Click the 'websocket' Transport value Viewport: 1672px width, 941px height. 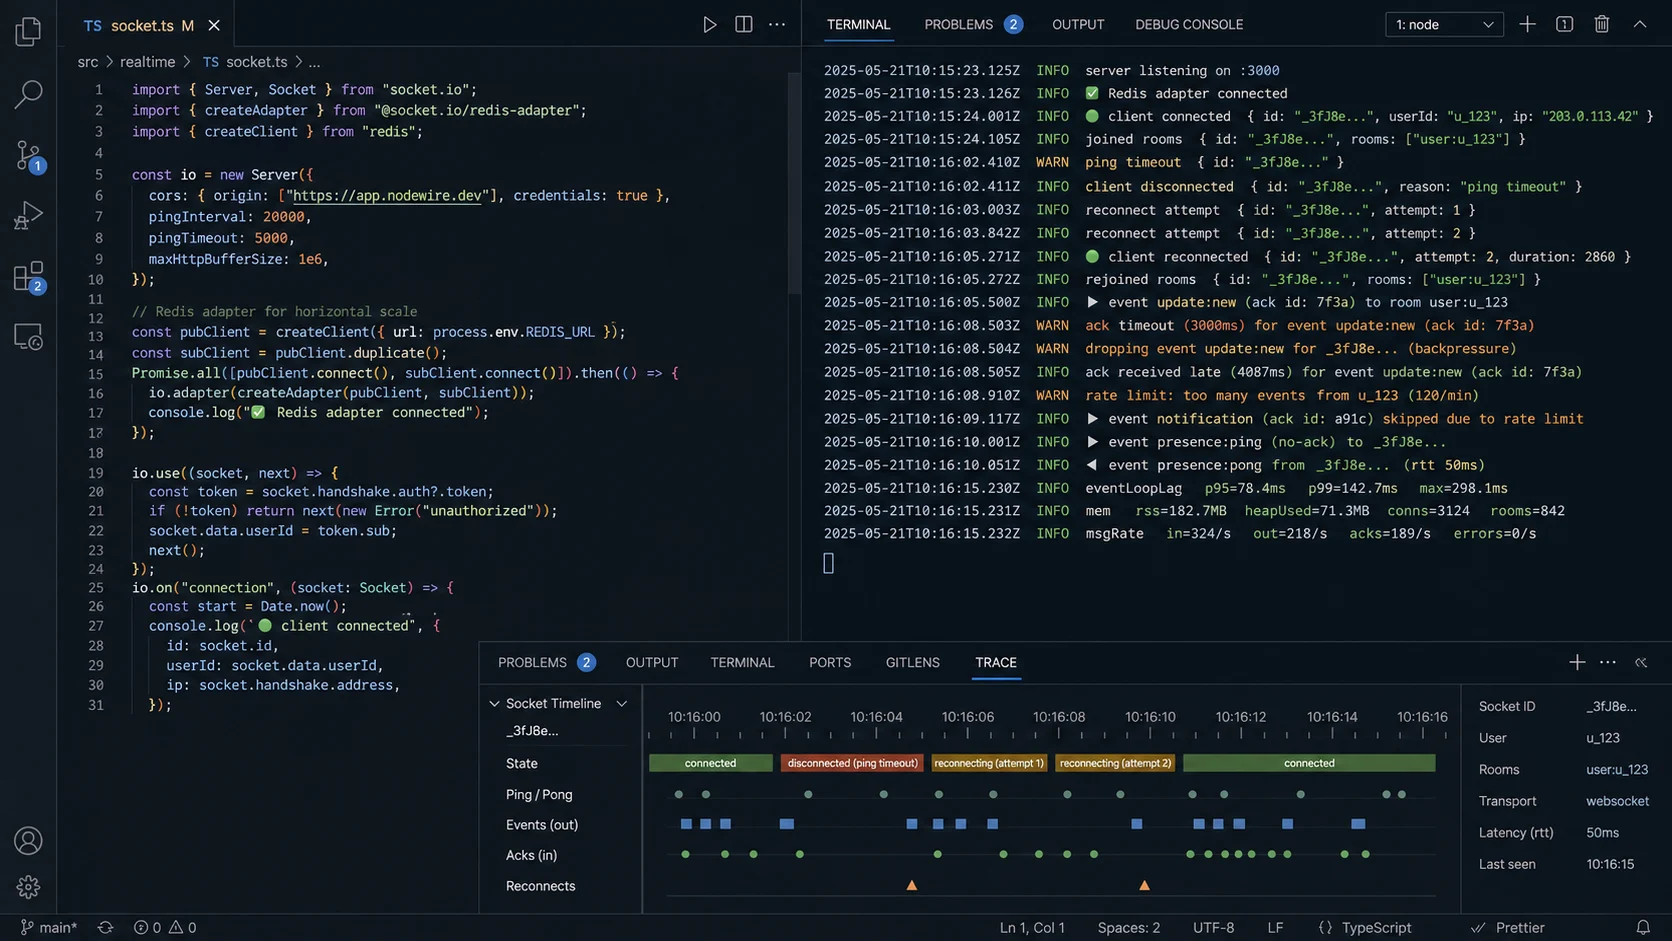click(x=1617, y=801)
